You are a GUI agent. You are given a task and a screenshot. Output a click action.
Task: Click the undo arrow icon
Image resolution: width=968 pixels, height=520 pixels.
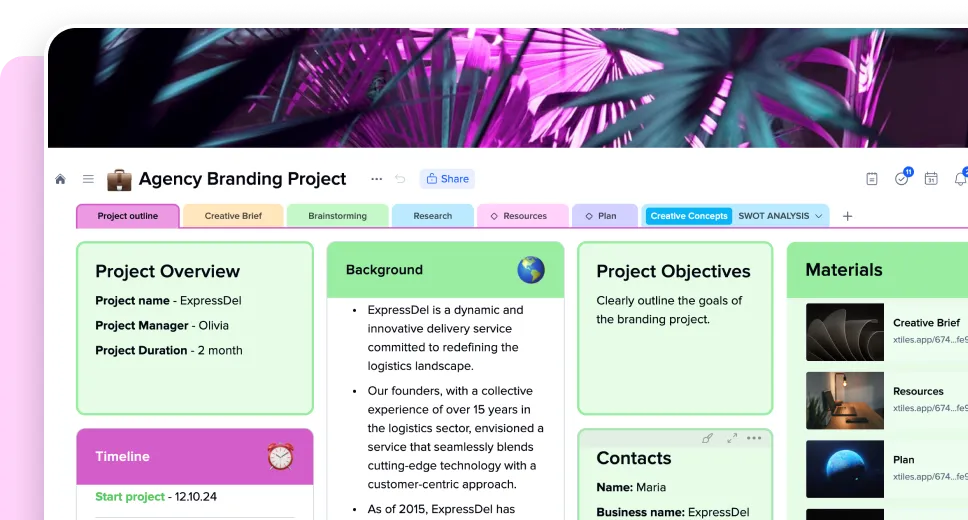coord(400,179)
